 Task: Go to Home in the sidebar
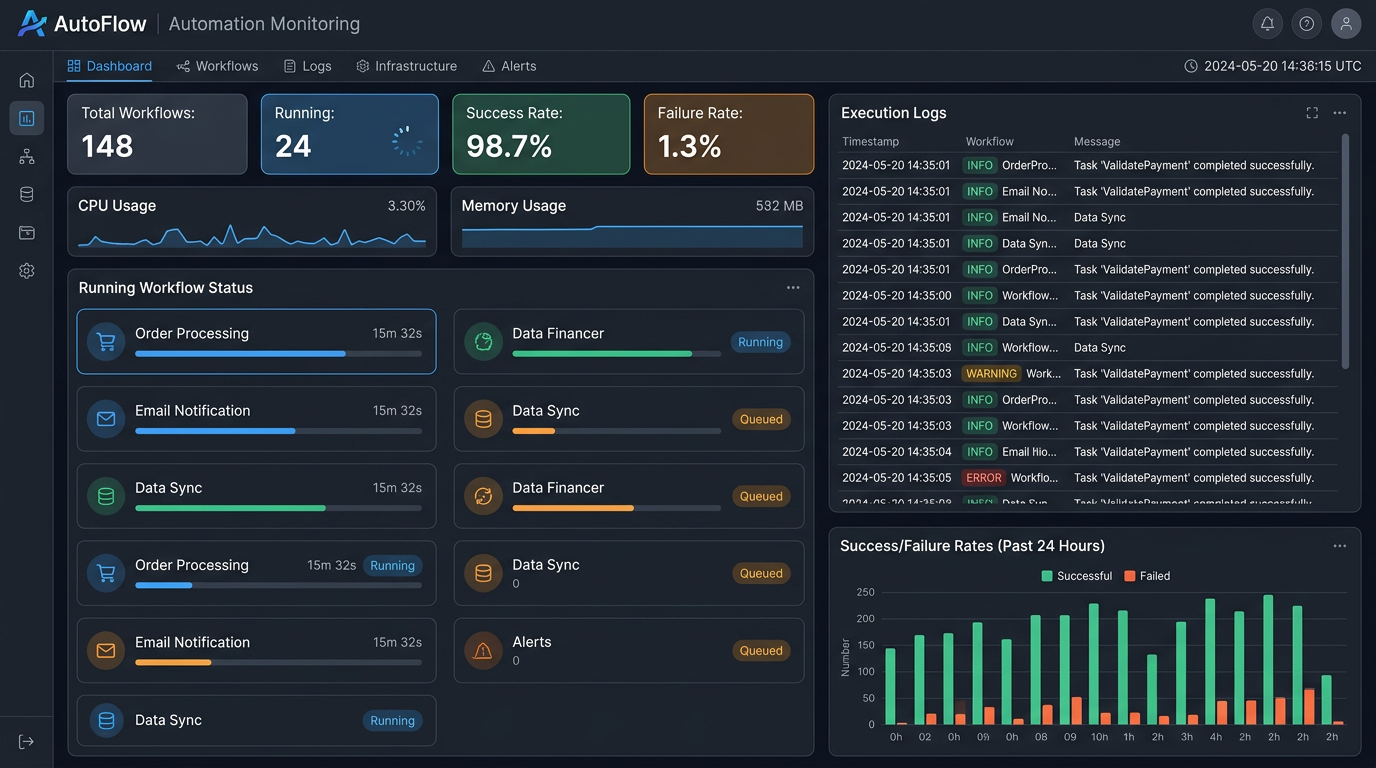(27, 80)
